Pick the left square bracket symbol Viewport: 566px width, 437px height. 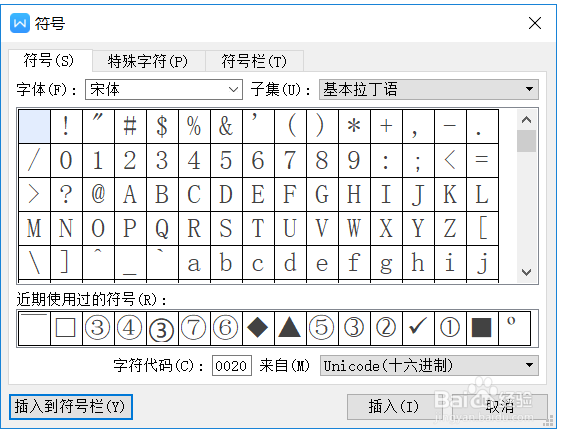482,229
